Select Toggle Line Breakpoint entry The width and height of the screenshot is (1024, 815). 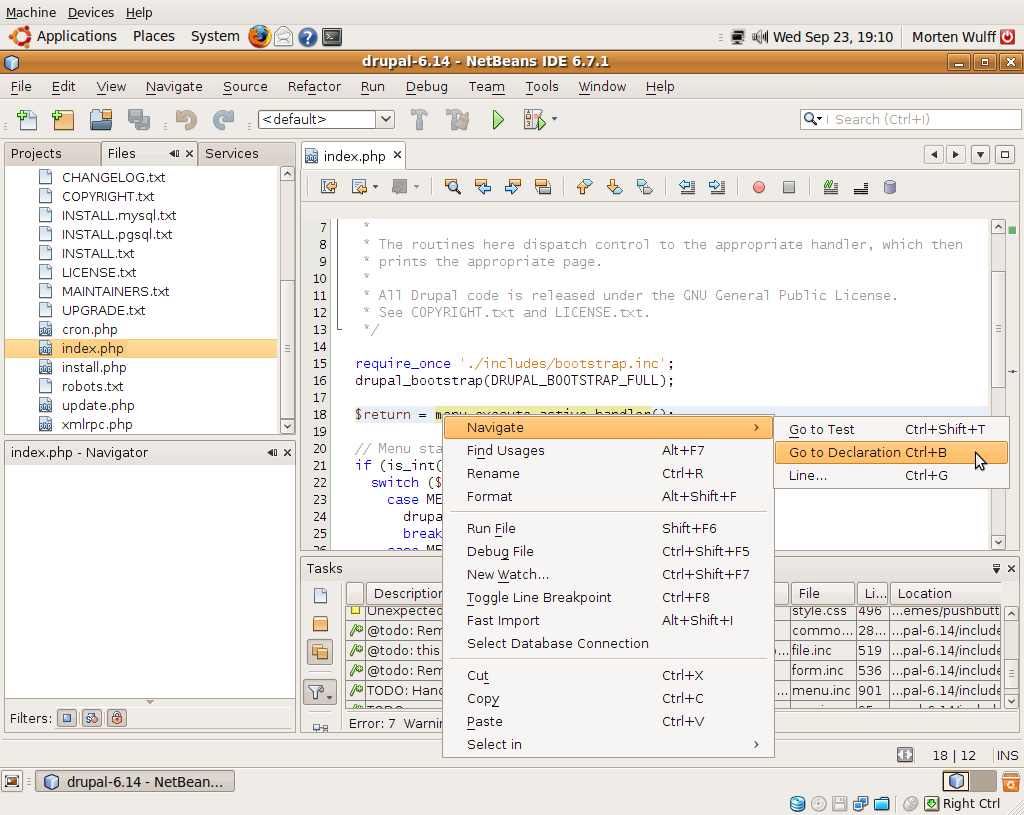coord(608,598)
